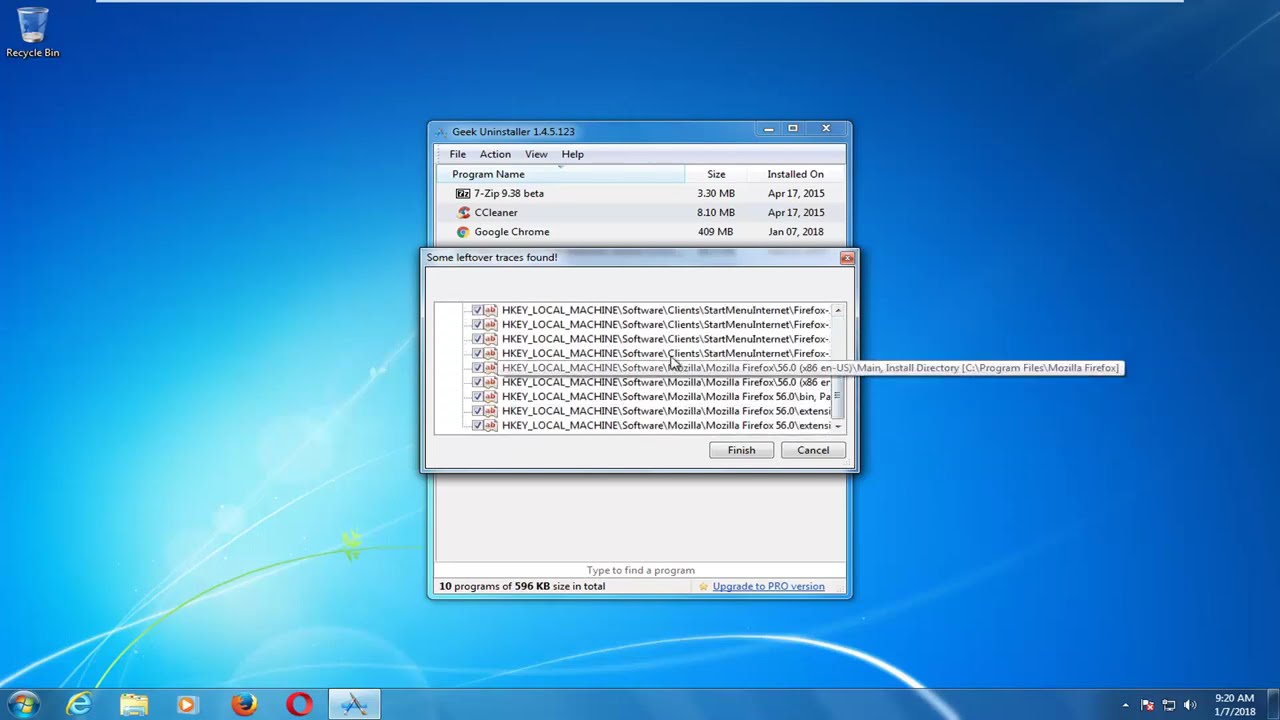Open the File menu
This screenshot has width=1280, height=720.
[457, 154]
